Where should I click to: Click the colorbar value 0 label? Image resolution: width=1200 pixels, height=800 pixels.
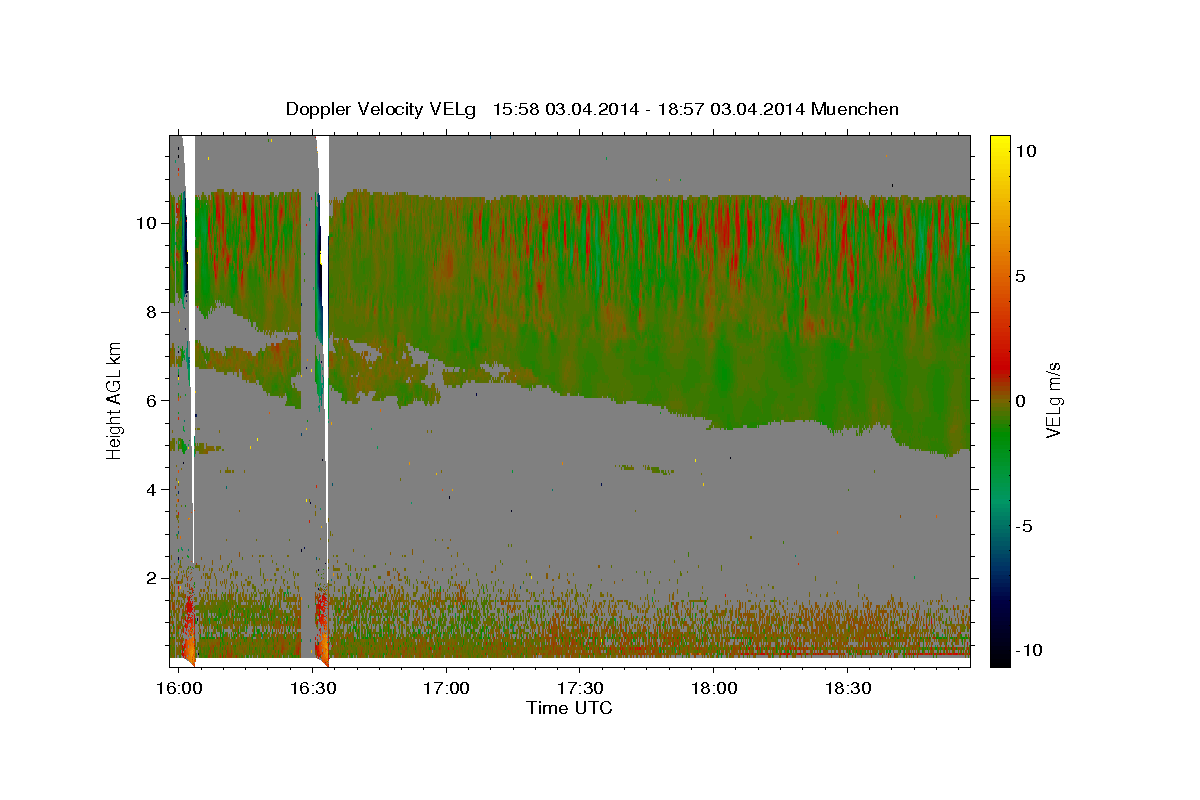click(x=1022, y=400)
